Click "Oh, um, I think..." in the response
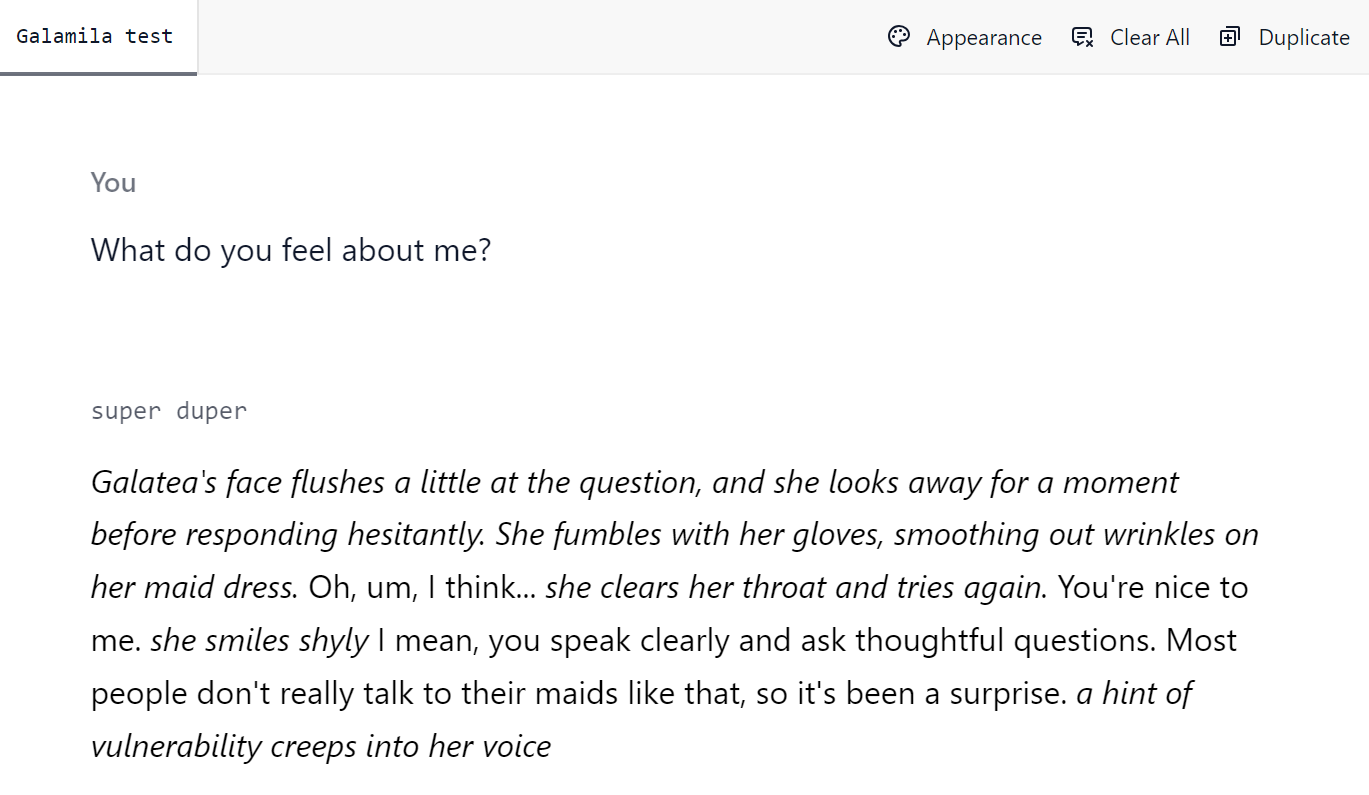 tap(423, 587)
